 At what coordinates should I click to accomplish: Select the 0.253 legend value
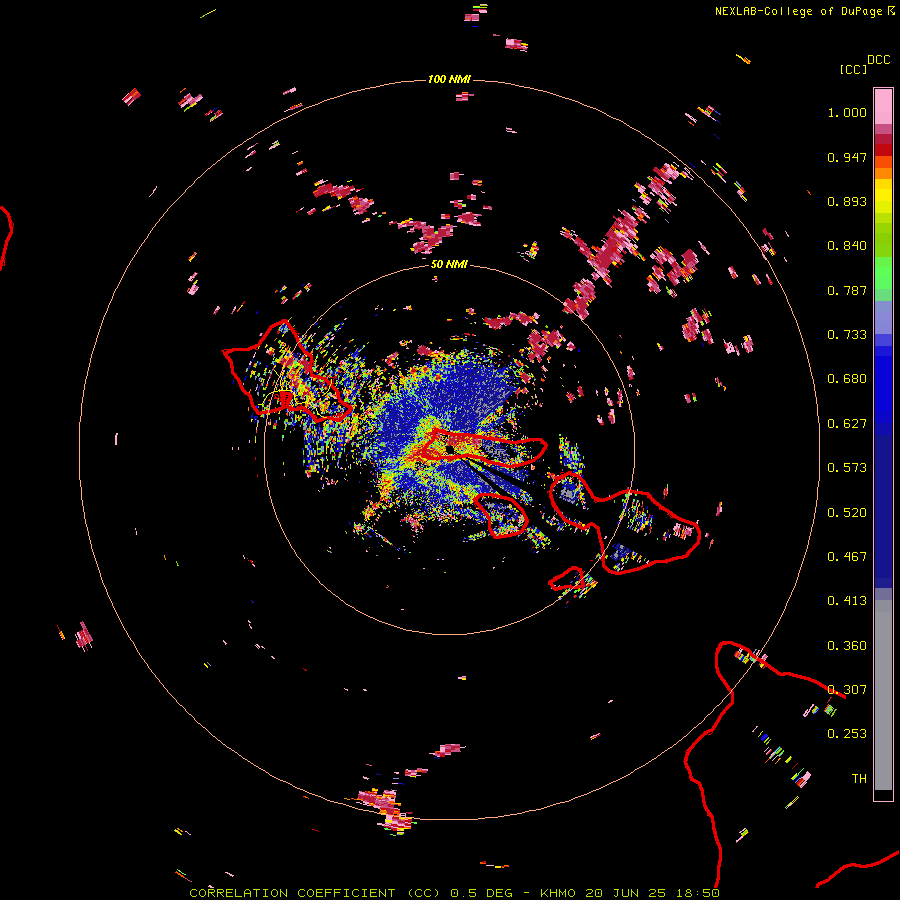[x=847, y=734]
